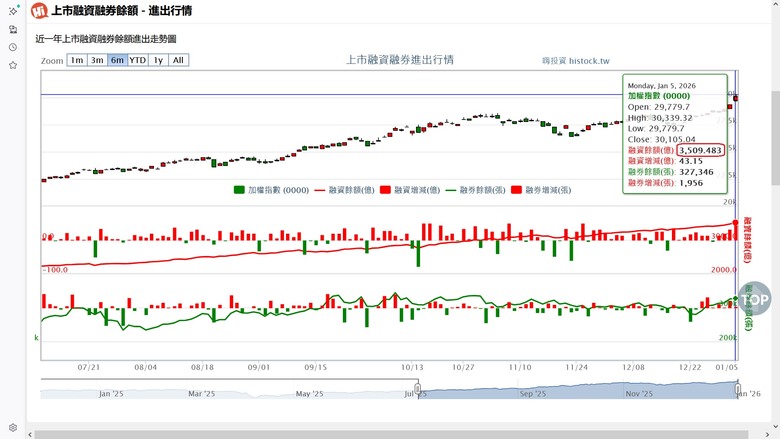Click the scroll left arrow

(30, 435)
